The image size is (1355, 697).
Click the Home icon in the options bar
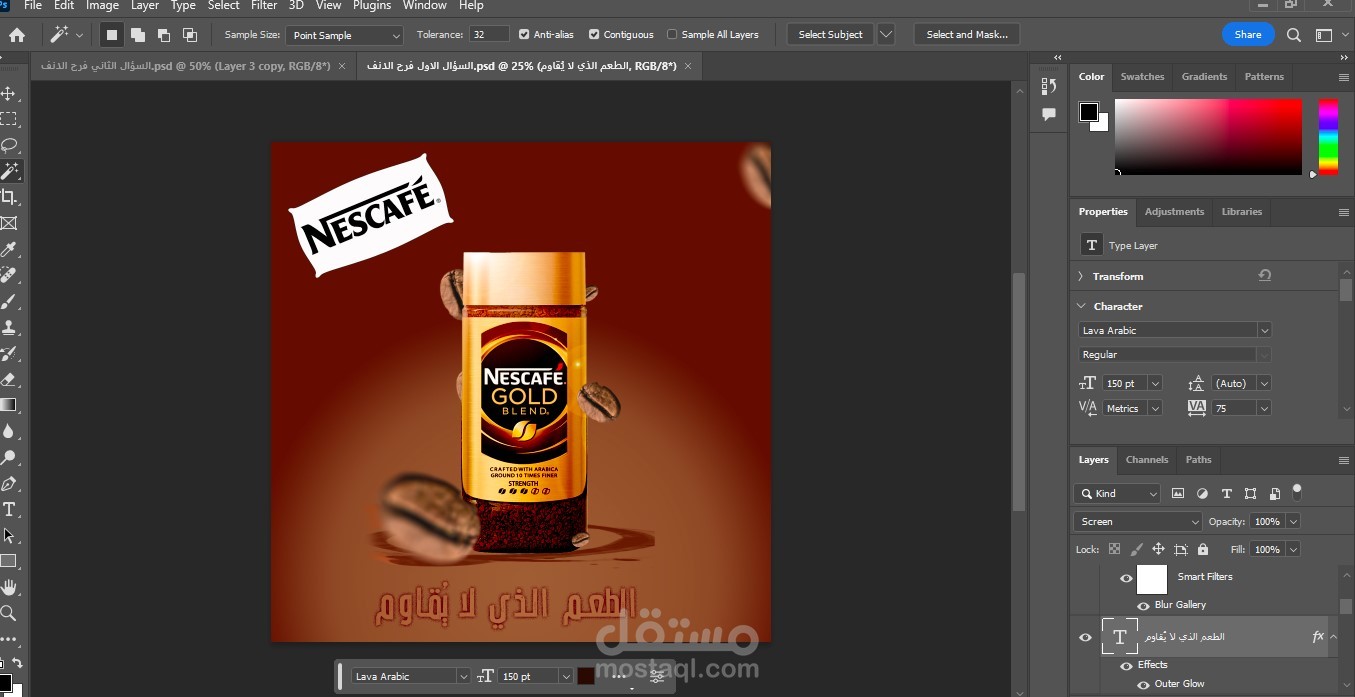[17, 35]
